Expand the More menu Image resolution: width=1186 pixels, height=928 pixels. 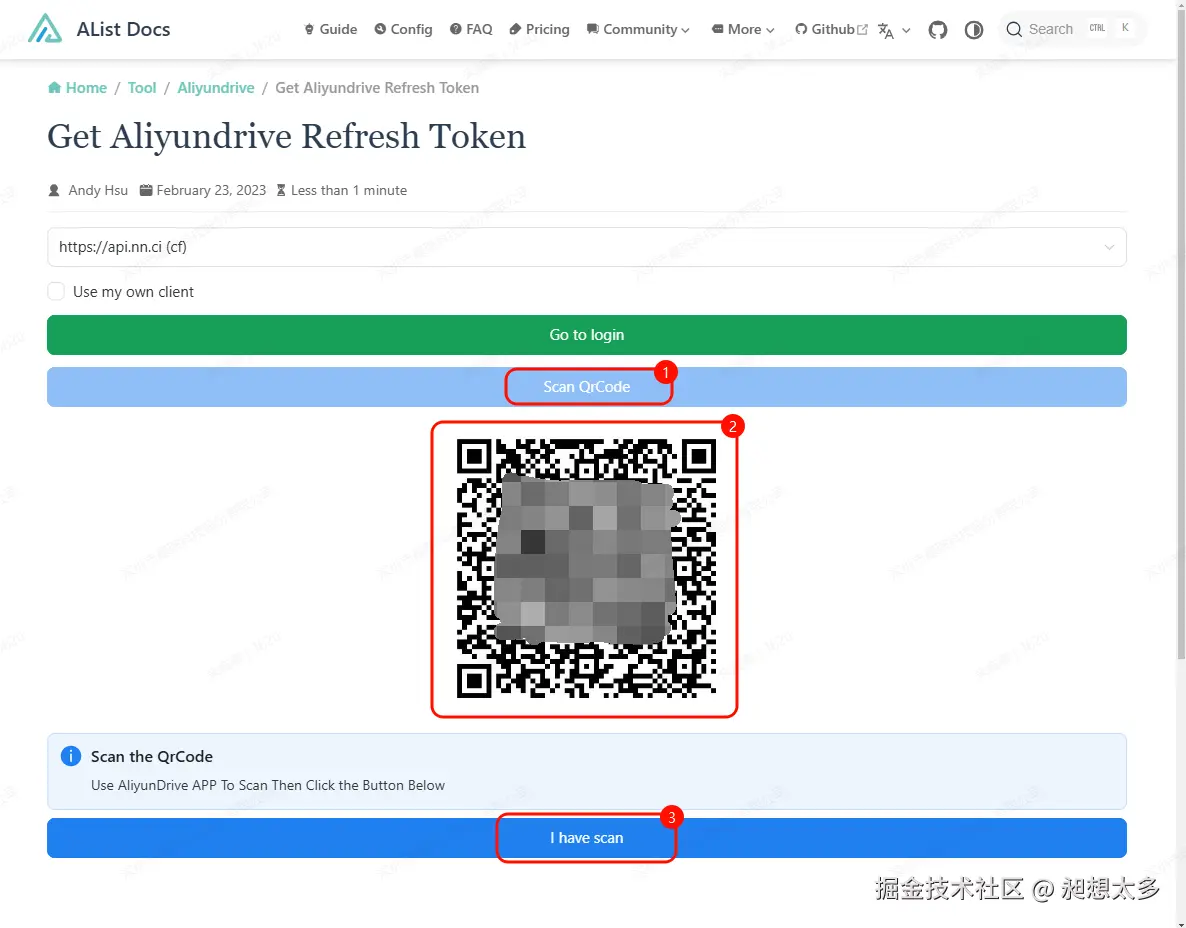(743, 29)
